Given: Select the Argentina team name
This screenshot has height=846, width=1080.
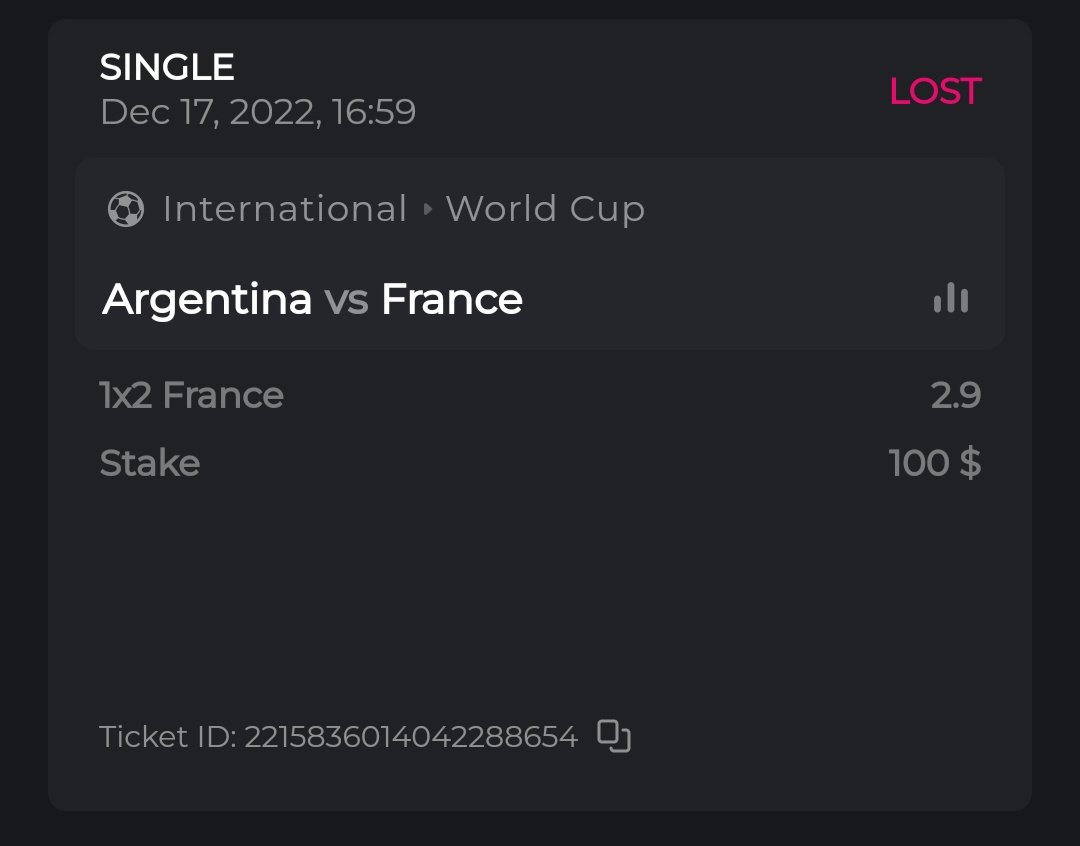Looking at the screenshot, I should click(207, 299).
